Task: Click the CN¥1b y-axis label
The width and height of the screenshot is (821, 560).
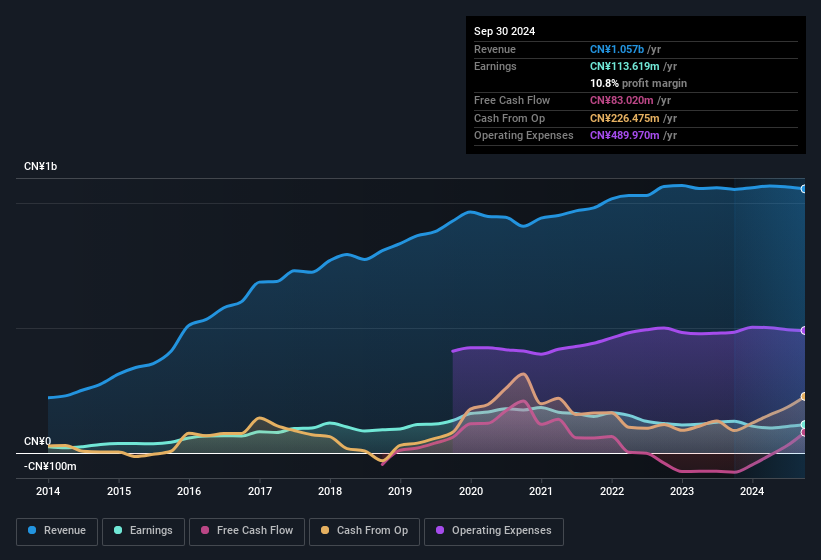Action: 40,166
